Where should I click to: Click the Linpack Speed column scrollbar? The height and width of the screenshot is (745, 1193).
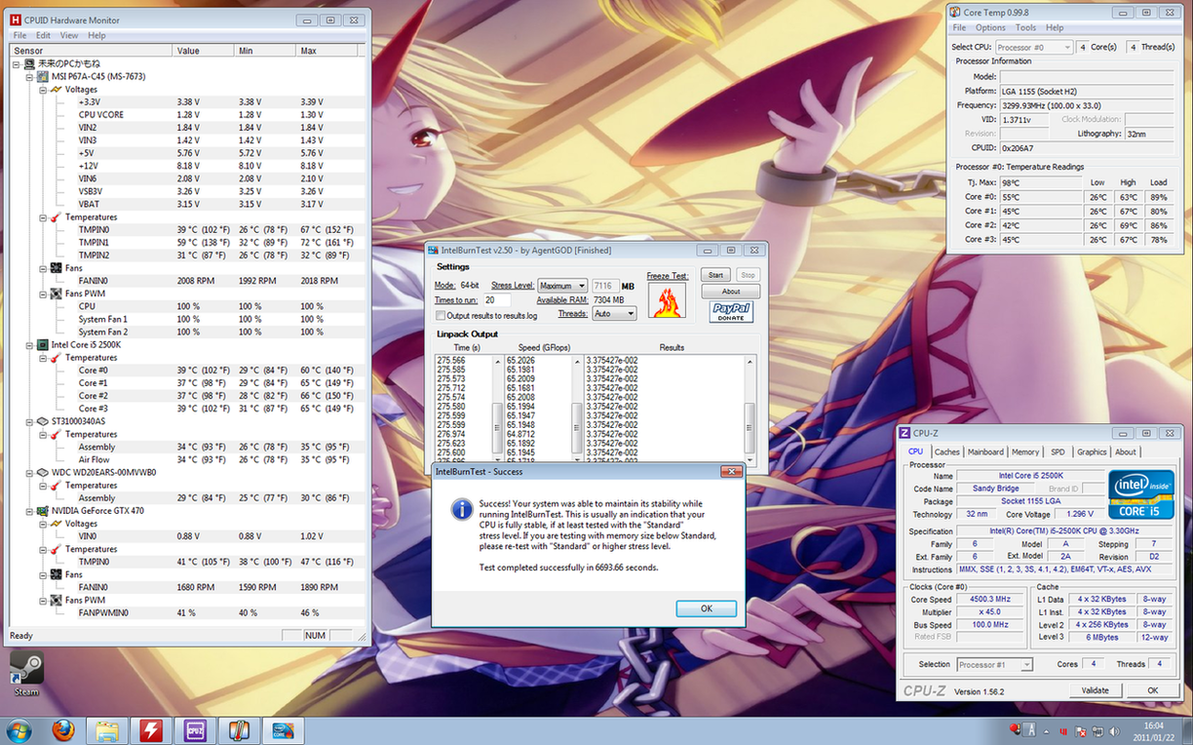click(x=577, y=408)
